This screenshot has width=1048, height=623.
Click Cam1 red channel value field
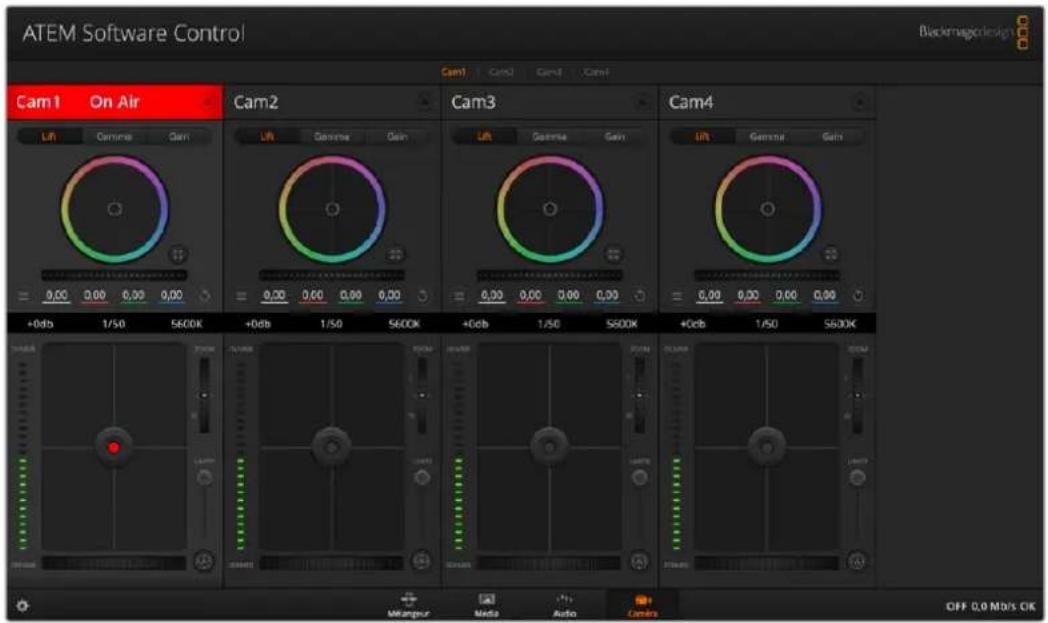(94, 295)
